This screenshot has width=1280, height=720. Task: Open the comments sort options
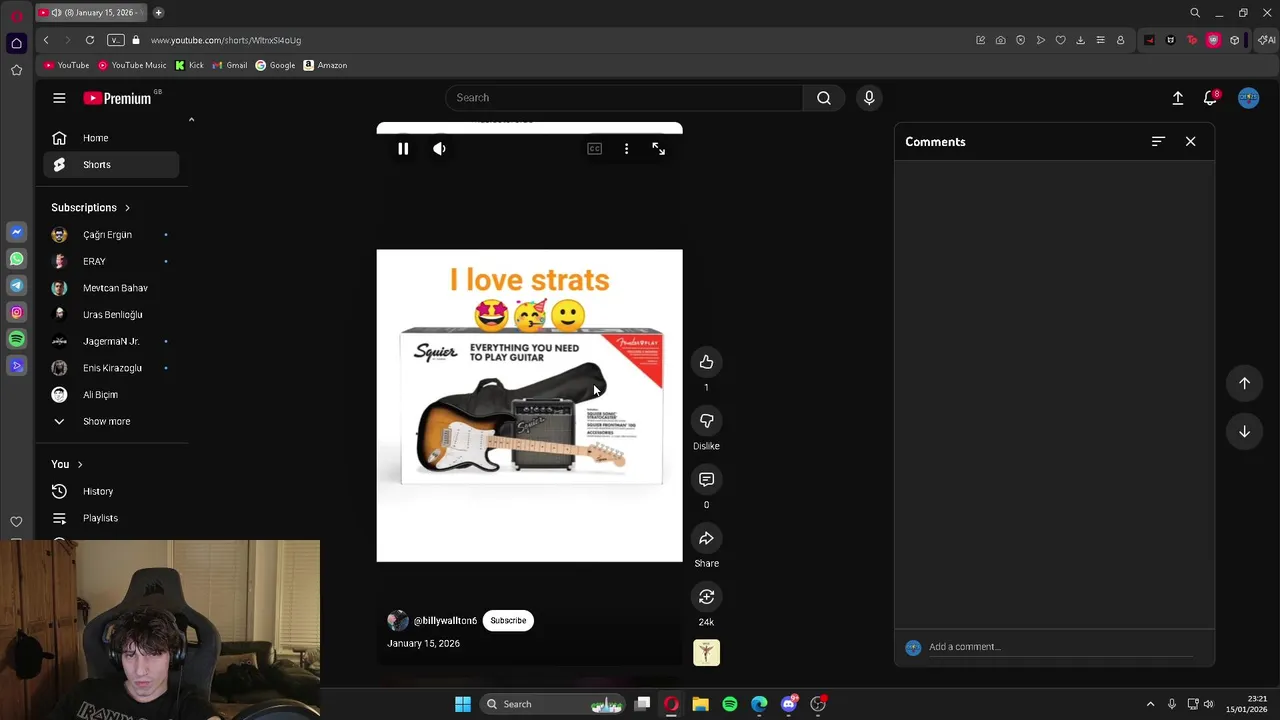click(x=1158, y=142)
